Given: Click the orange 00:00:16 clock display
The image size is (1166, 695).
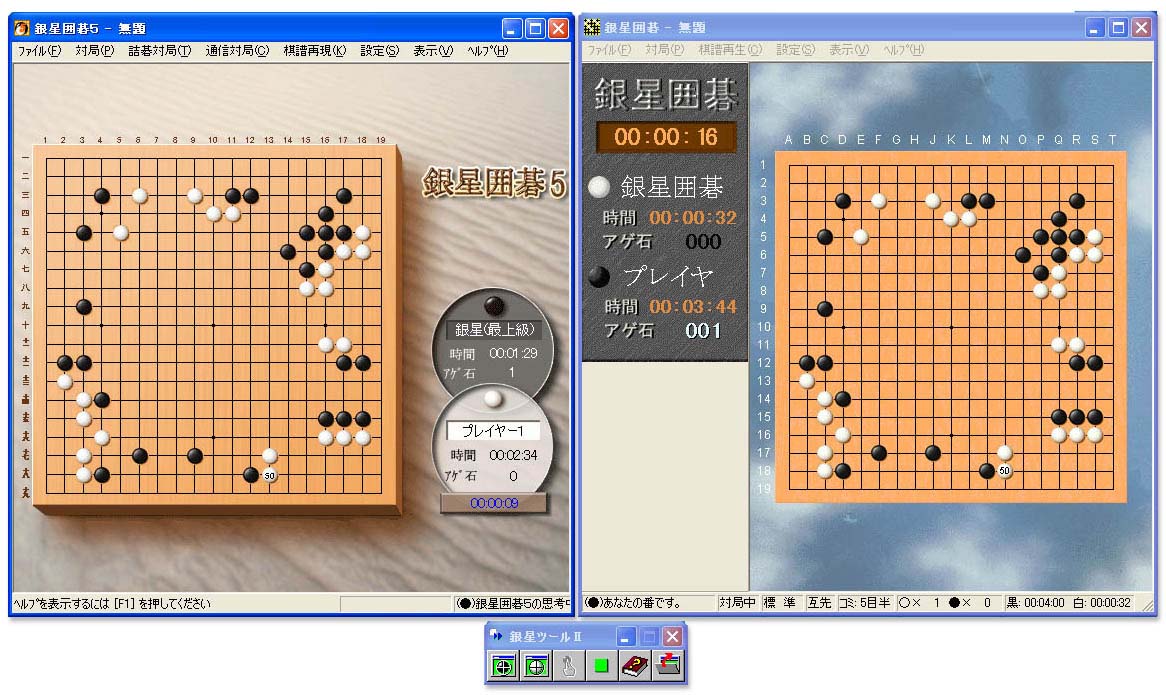Looking at the screenshot, I should [666, 137].
